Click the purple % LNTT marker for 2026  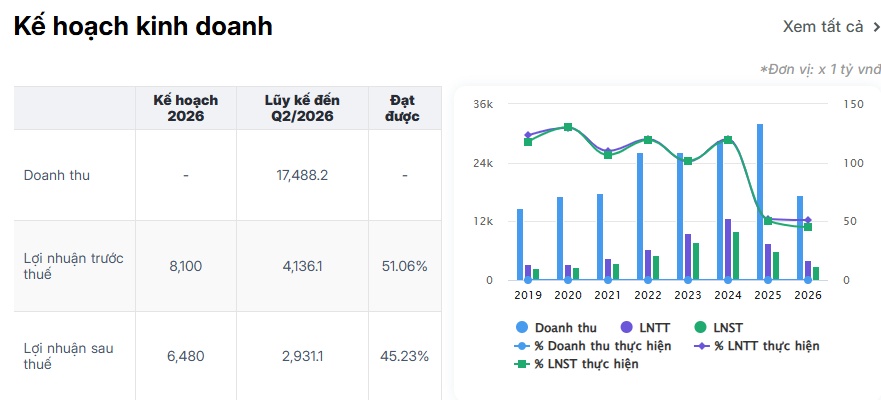click(808, 220)
